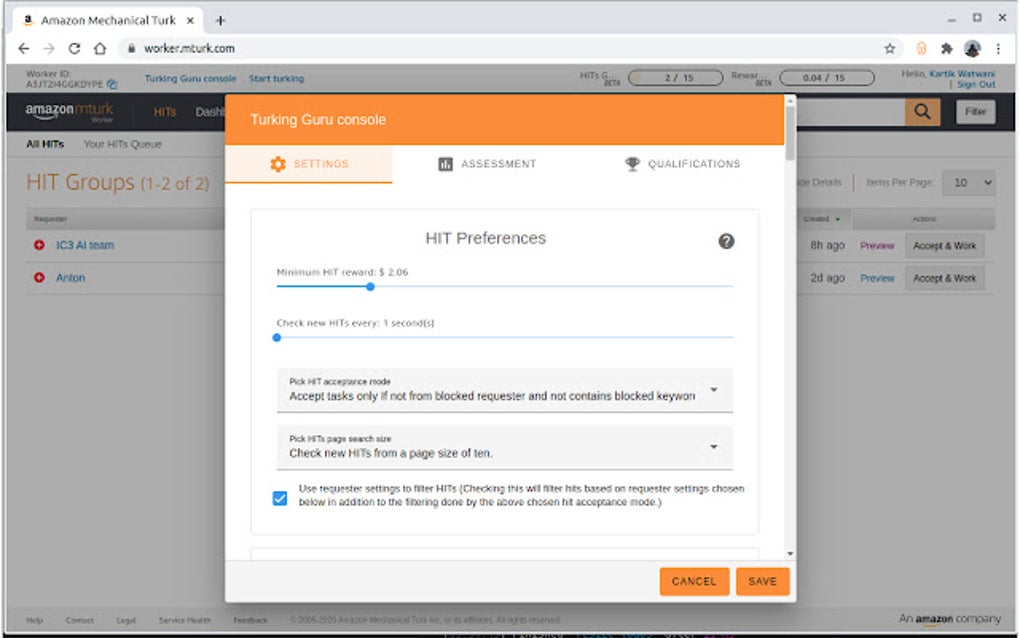Open the Items Per Page dropdown
This screenshot has width=1020, height=638.
pos(969,183)
